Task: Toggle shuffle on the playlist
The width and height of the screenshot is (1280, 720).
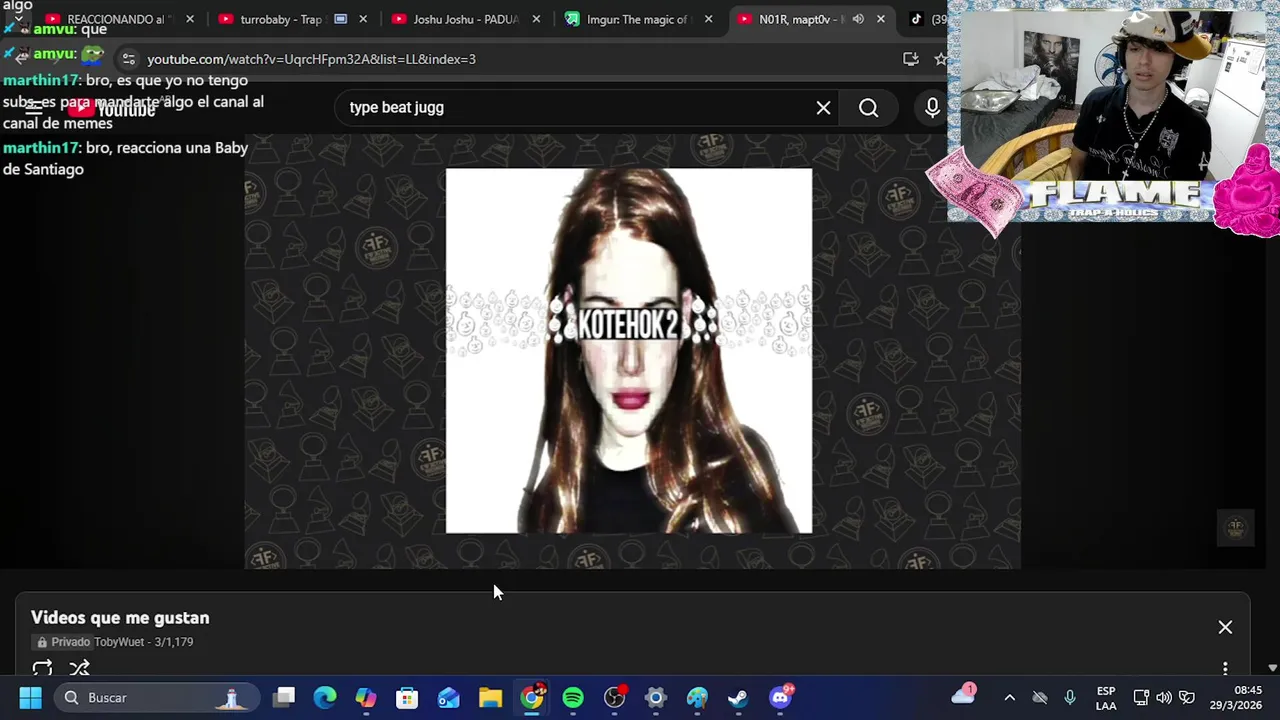Action: tap(80, 668)
